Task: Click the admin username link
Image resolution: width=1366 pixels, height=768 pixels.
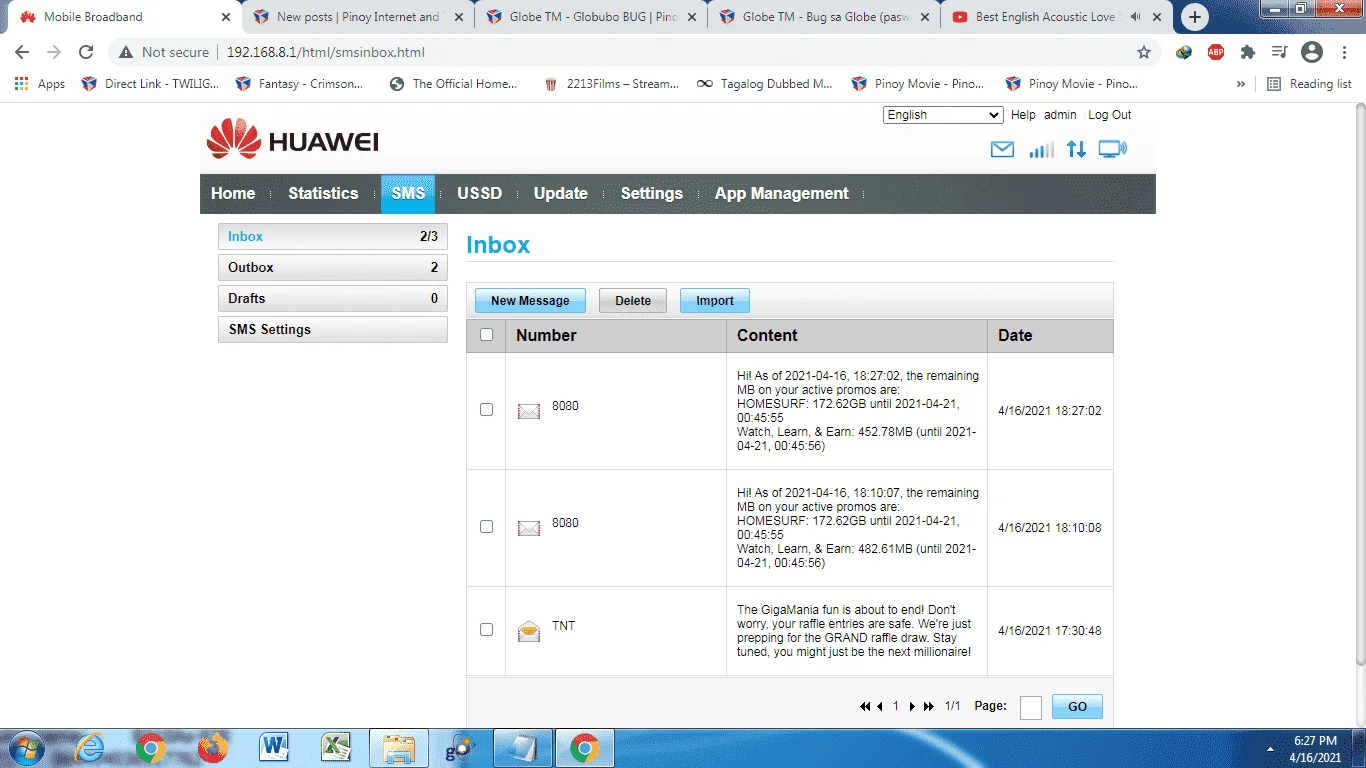Action: click(1060, 115)
